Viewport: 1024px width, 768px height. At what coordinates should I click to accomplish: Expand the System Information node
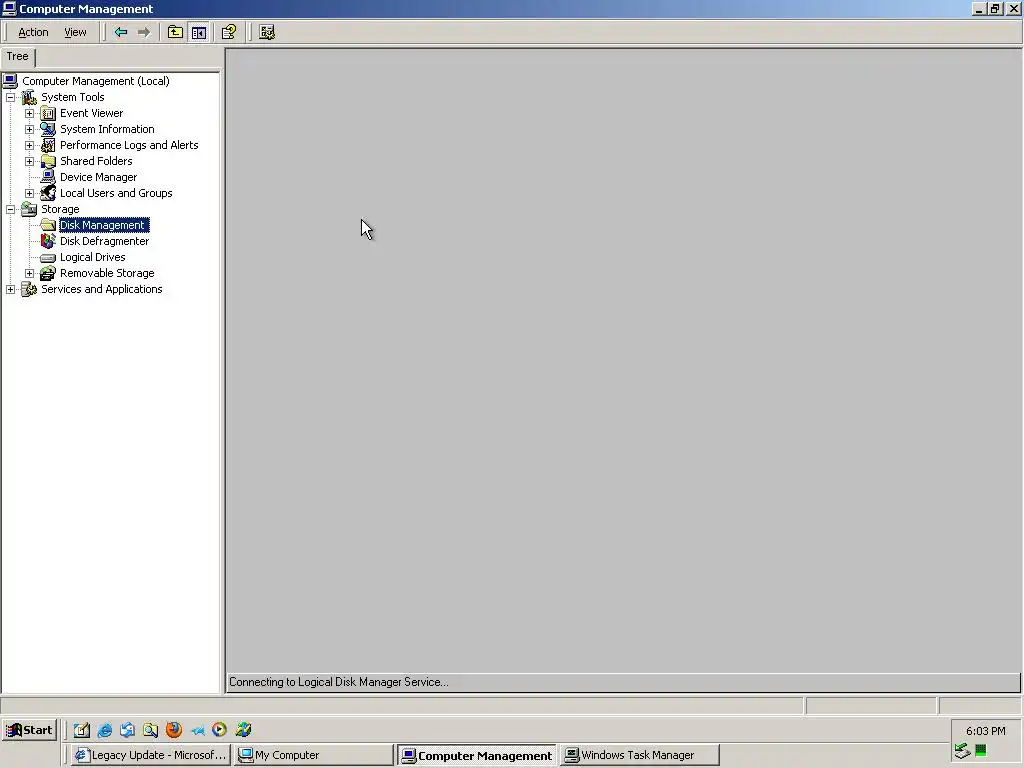pyautogui.click(x=29, y=129)
